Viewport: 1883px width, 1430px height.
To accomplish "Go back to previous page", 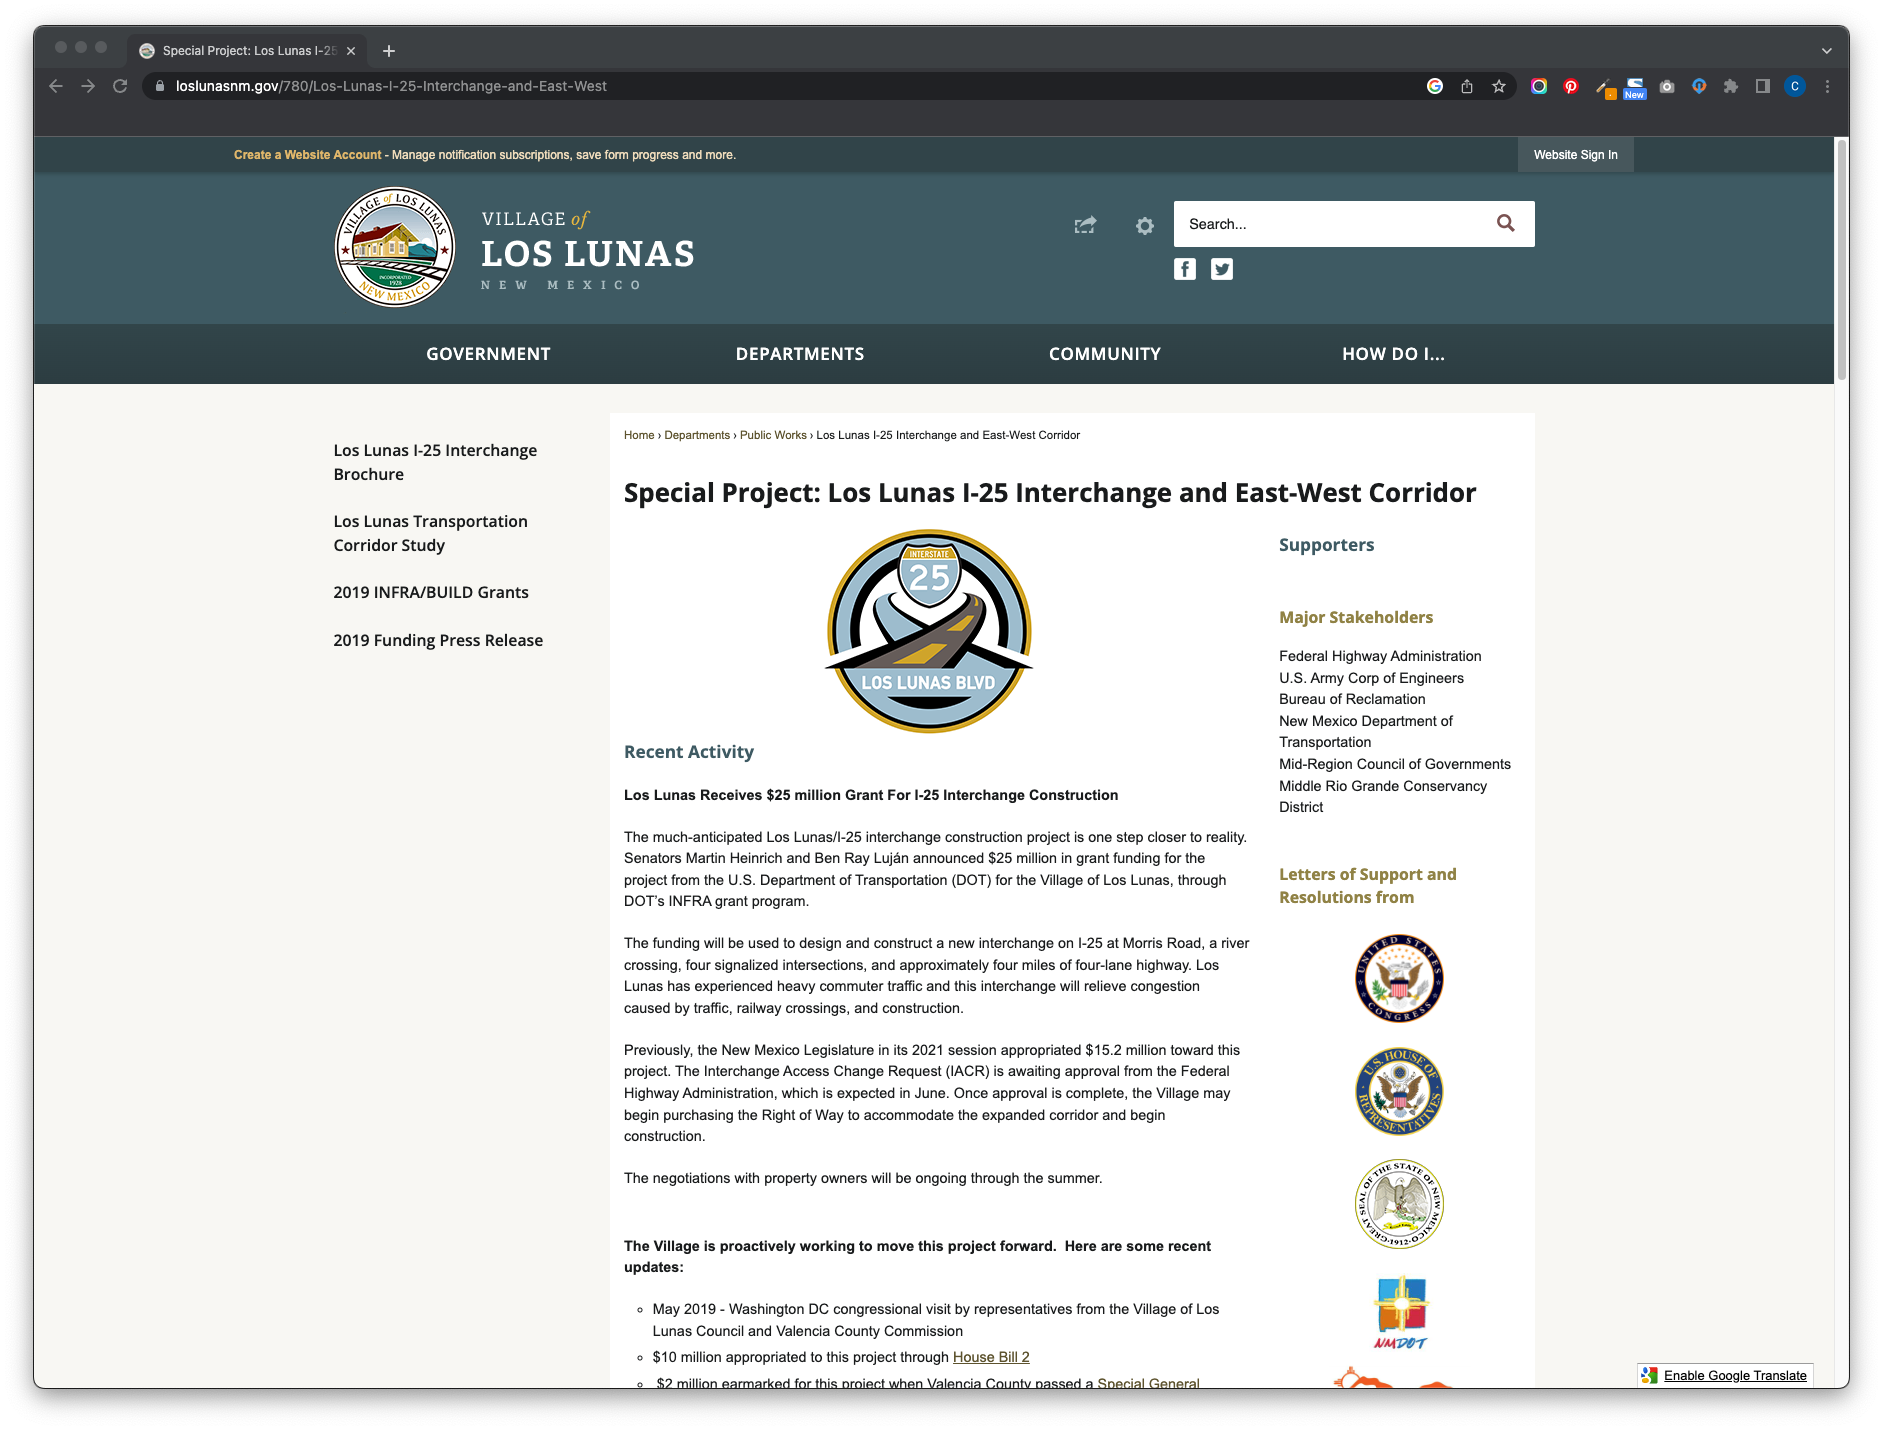I will 56,86.
